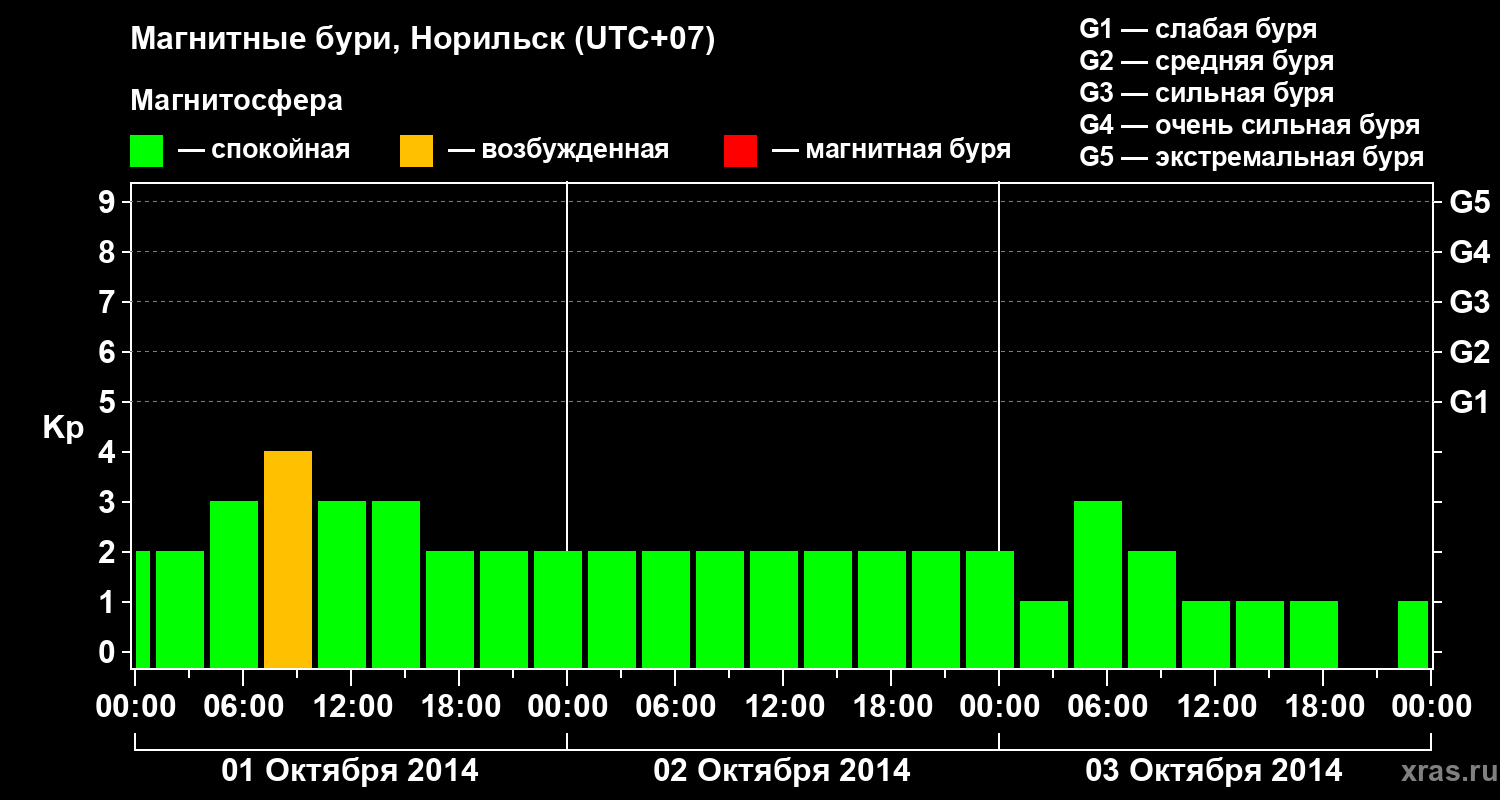Select the Kp 3 bar at 06:00 on 03 October
The image size is (1500, 800).
click(1098, 584)
